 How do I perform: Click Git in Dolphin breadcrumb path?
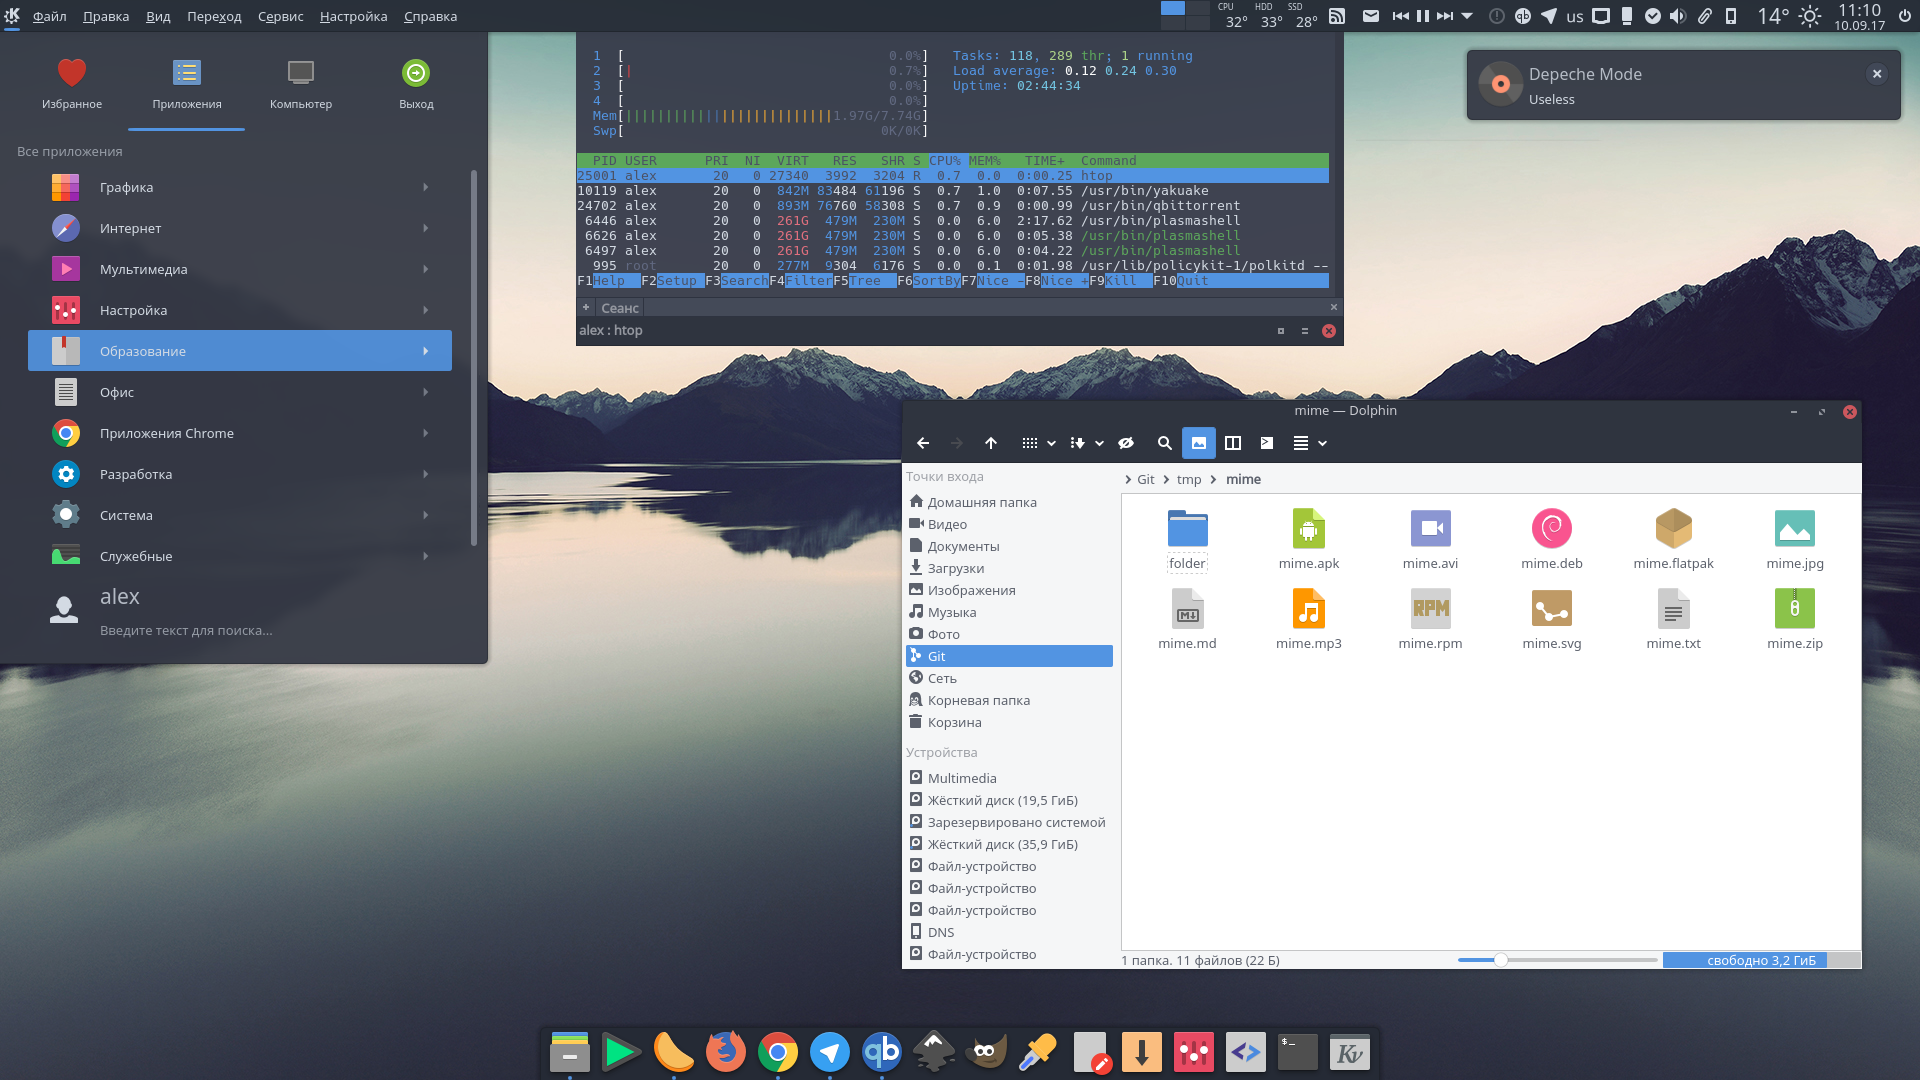pyautogui.click(x=1146, y=479)
